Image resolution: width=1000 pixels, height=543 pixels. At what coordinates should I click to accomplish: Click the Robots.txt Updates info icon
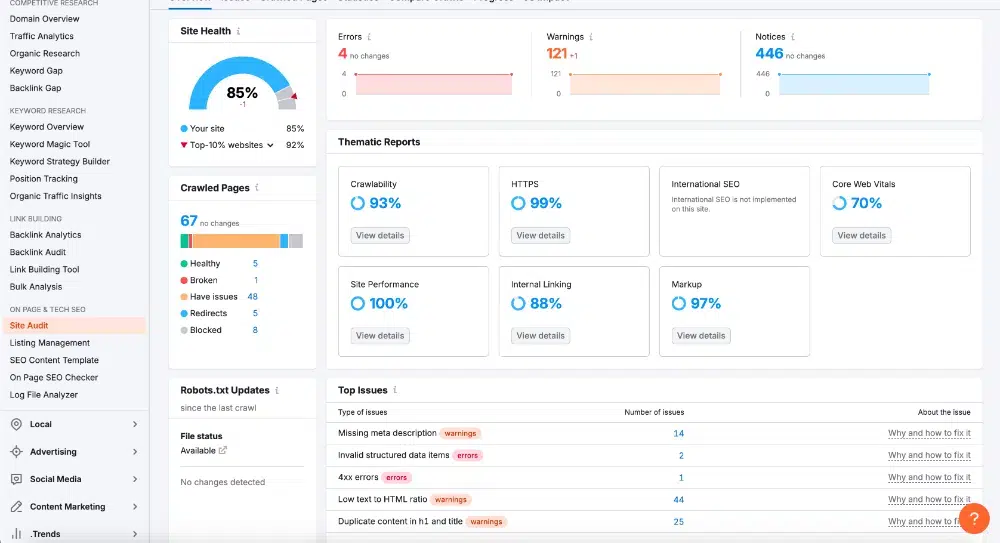(277, 390)
